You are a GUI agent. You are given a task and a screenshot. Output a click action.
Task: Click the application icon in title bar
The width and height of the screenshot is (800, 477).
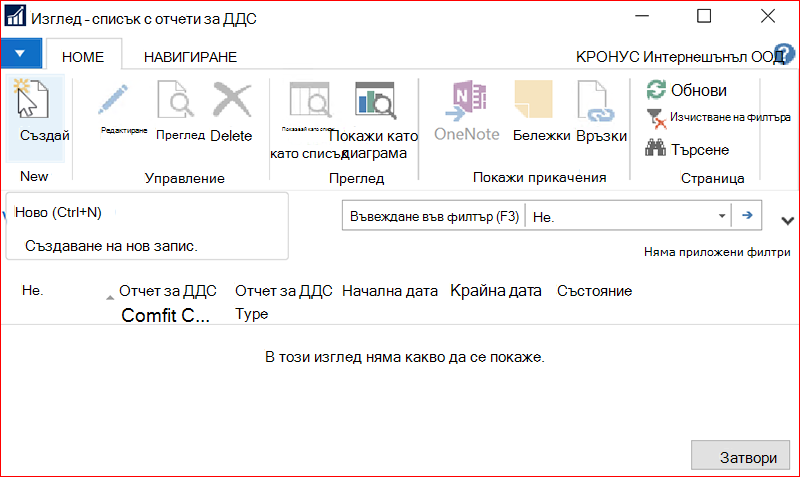(x=15, y=16)
